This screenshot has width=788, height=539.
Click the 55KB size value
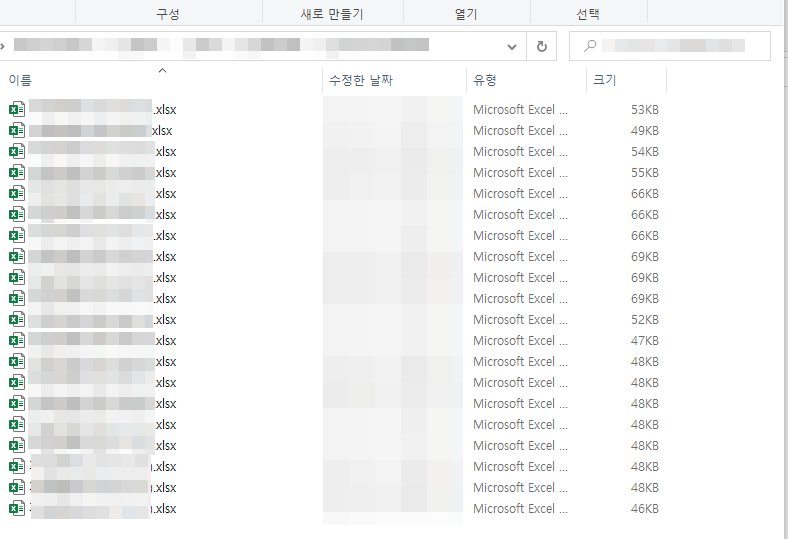point(645,173)
